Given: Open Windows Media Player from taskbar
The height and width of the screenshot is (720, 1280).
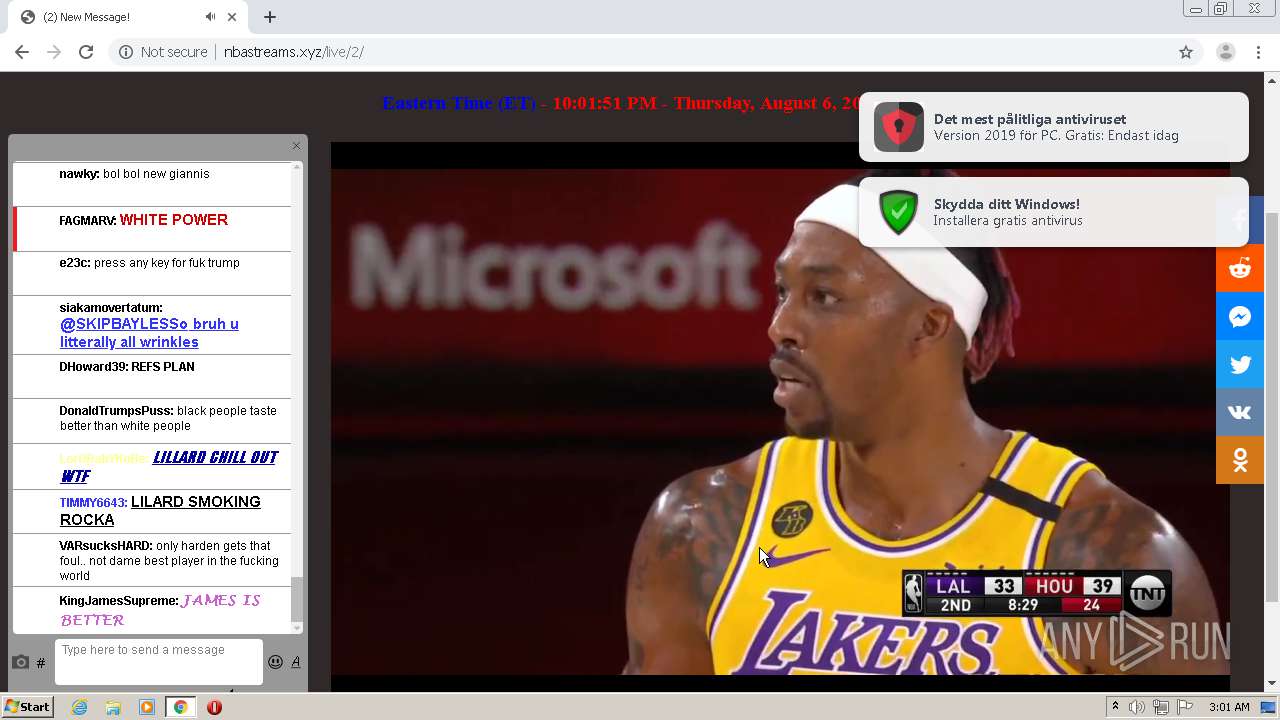Looking at the screenshot, I should coord(147,707).
